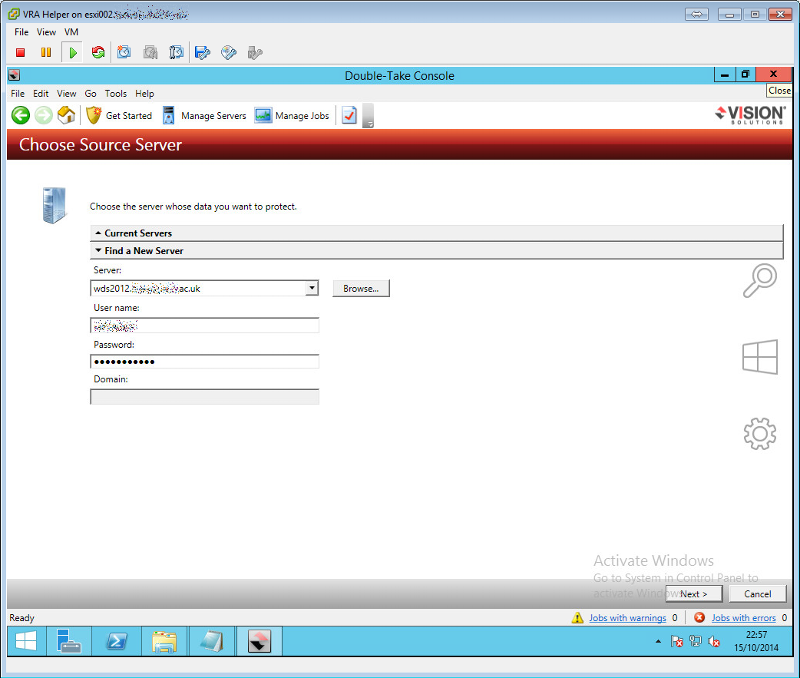Click the Windows logo icon on right side
This screenshot has width=800, height=678.
point(760,357)
